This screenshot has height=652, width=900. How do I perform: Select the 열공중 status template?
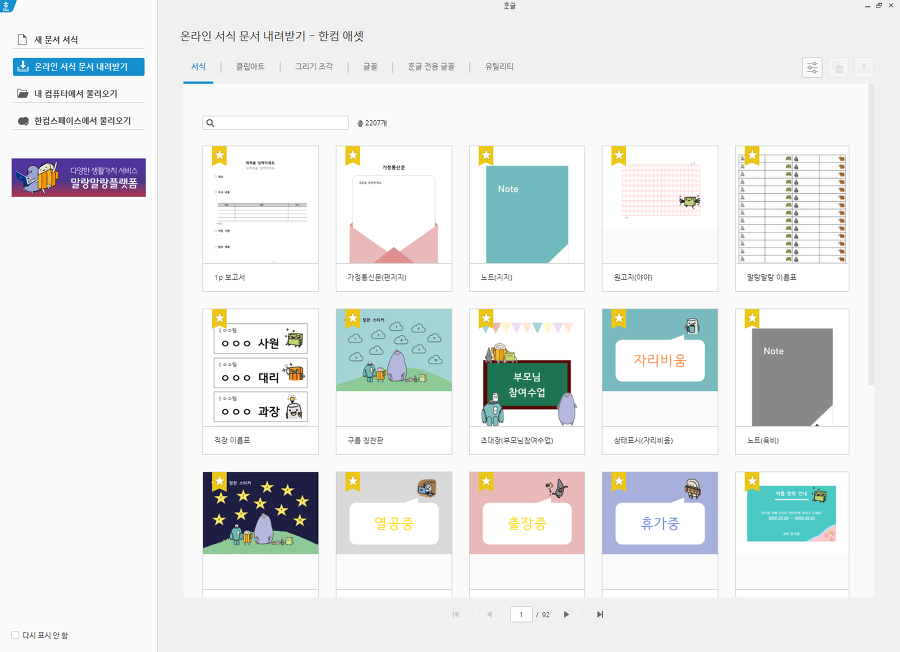[x=394, y=534]
